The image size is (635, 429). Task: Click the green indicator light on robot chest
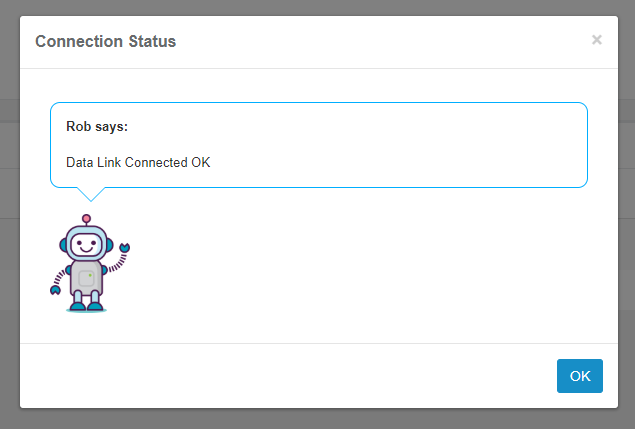pyautogui.click(x=90, y=275)
